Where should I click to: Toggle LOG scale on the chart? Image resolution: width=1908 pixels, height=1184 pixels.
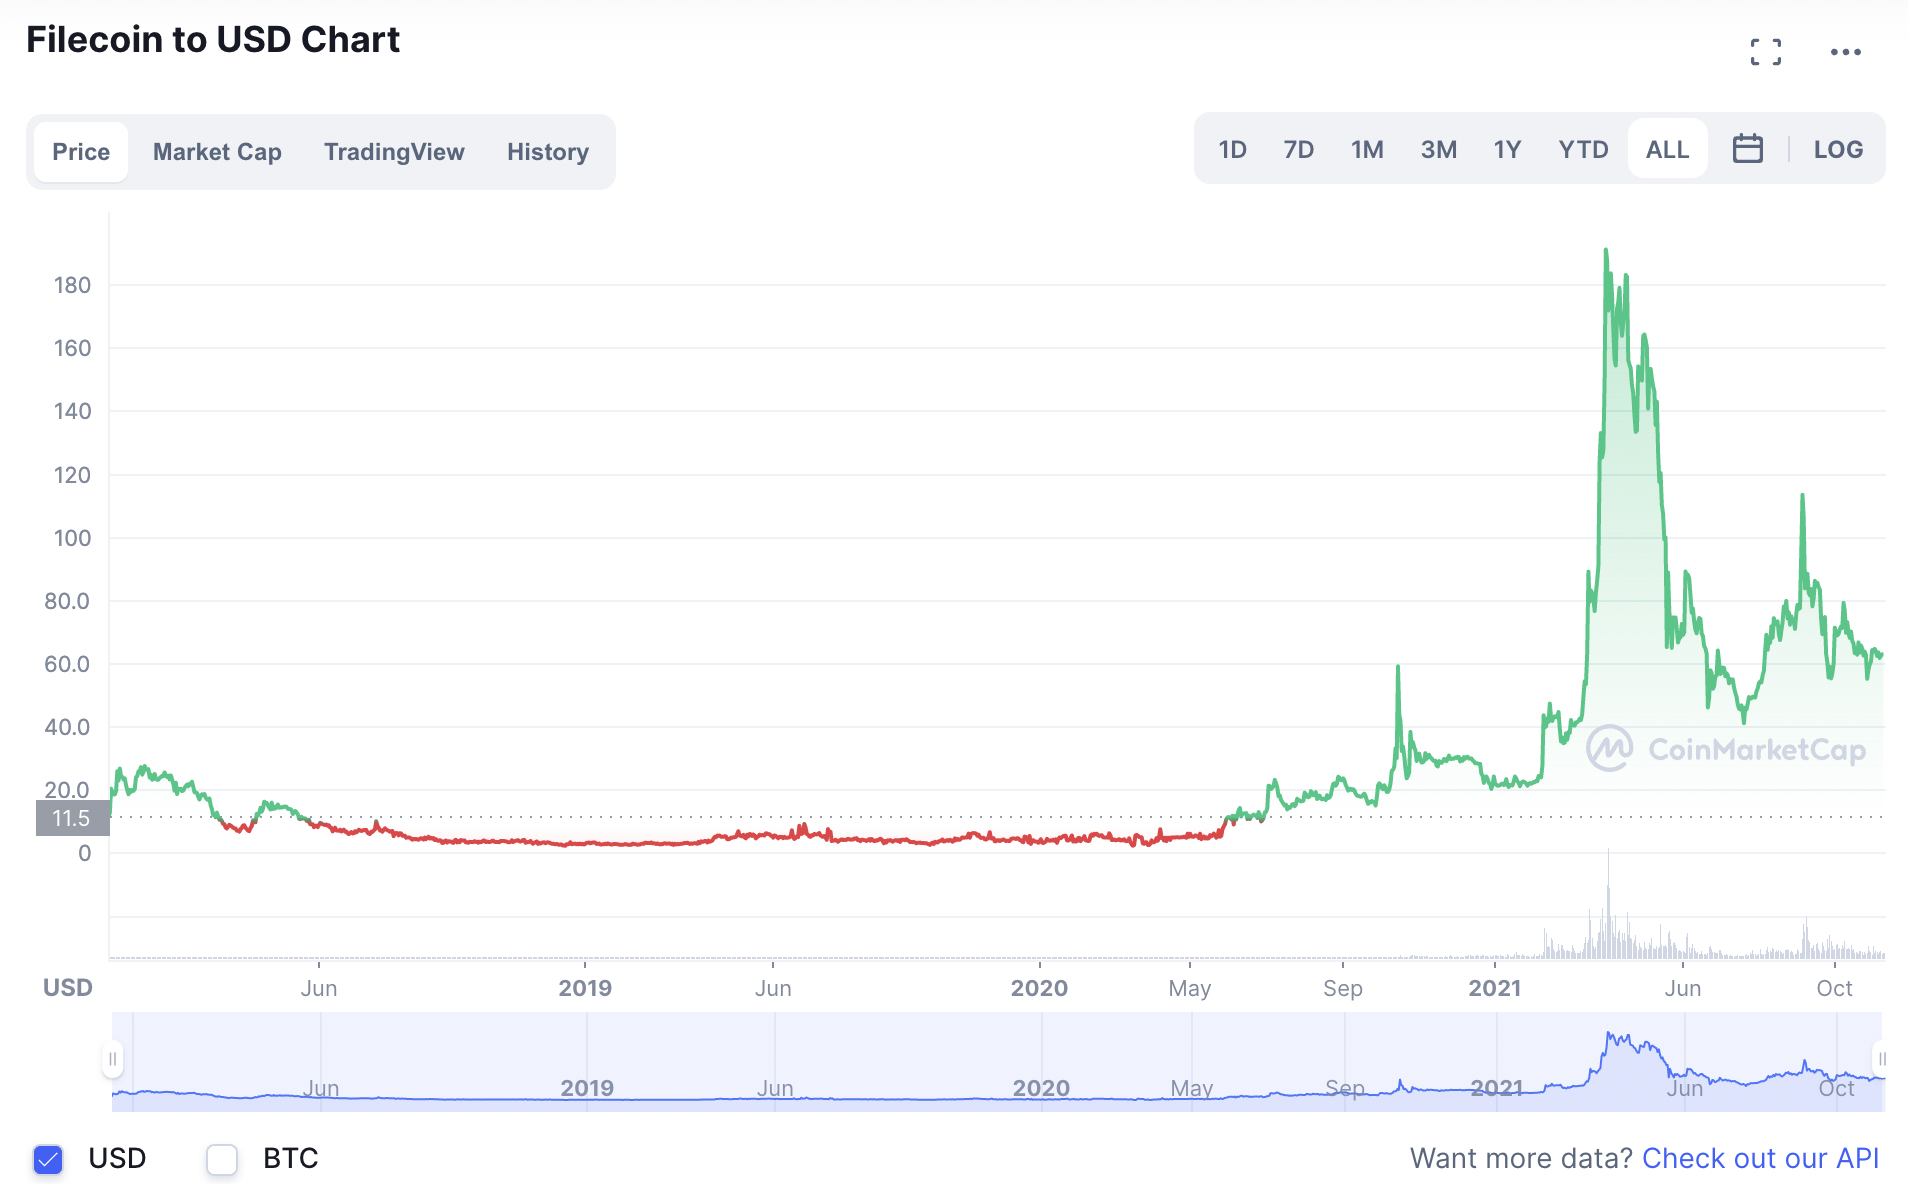[x=1838, y=149]
